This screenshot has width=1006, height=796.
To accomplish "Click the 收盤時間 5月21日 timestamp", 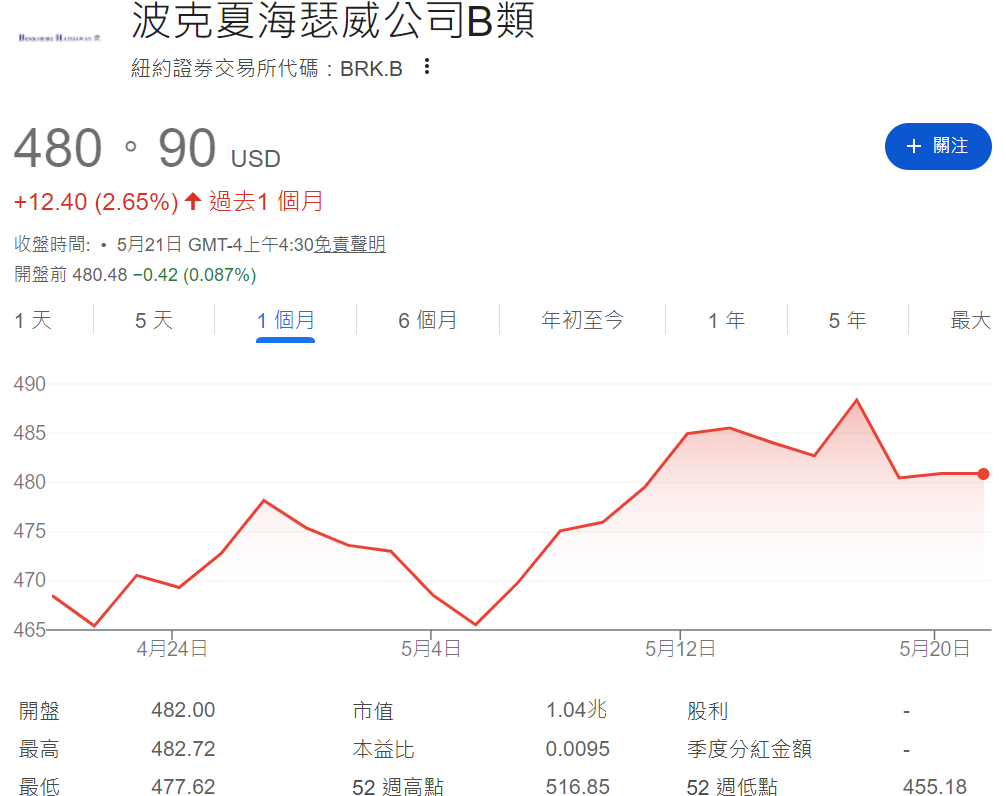I will (x=164, y=244).
